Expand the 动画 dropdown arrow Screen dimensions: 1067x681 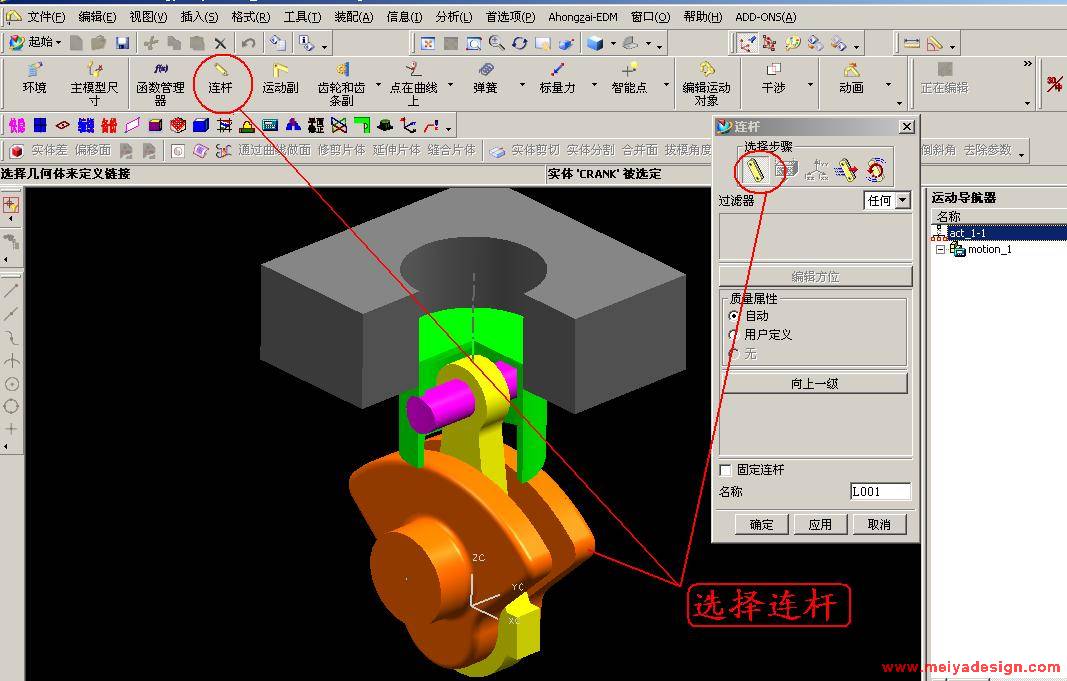(x=887, y=86)
